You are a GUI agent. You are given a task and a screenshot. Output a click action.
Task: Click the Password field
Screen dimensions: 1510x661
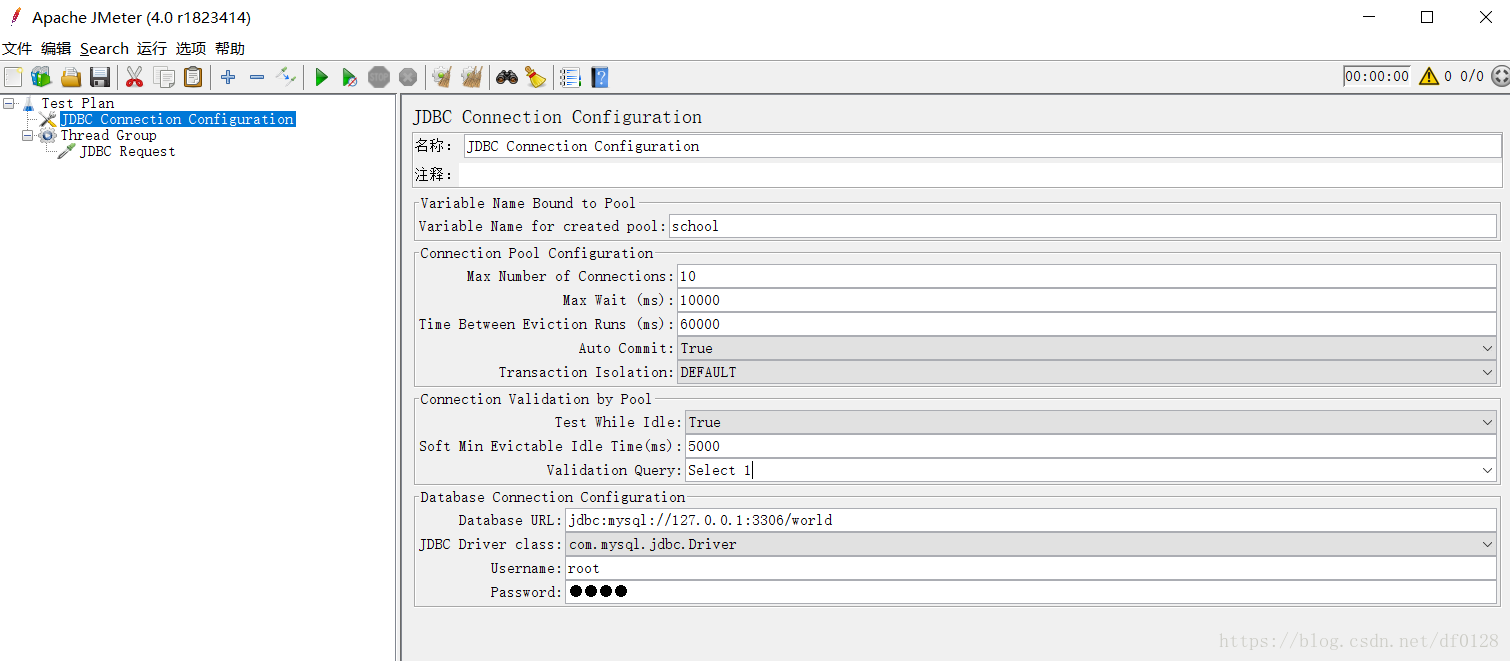click(x=1031, y=592)
